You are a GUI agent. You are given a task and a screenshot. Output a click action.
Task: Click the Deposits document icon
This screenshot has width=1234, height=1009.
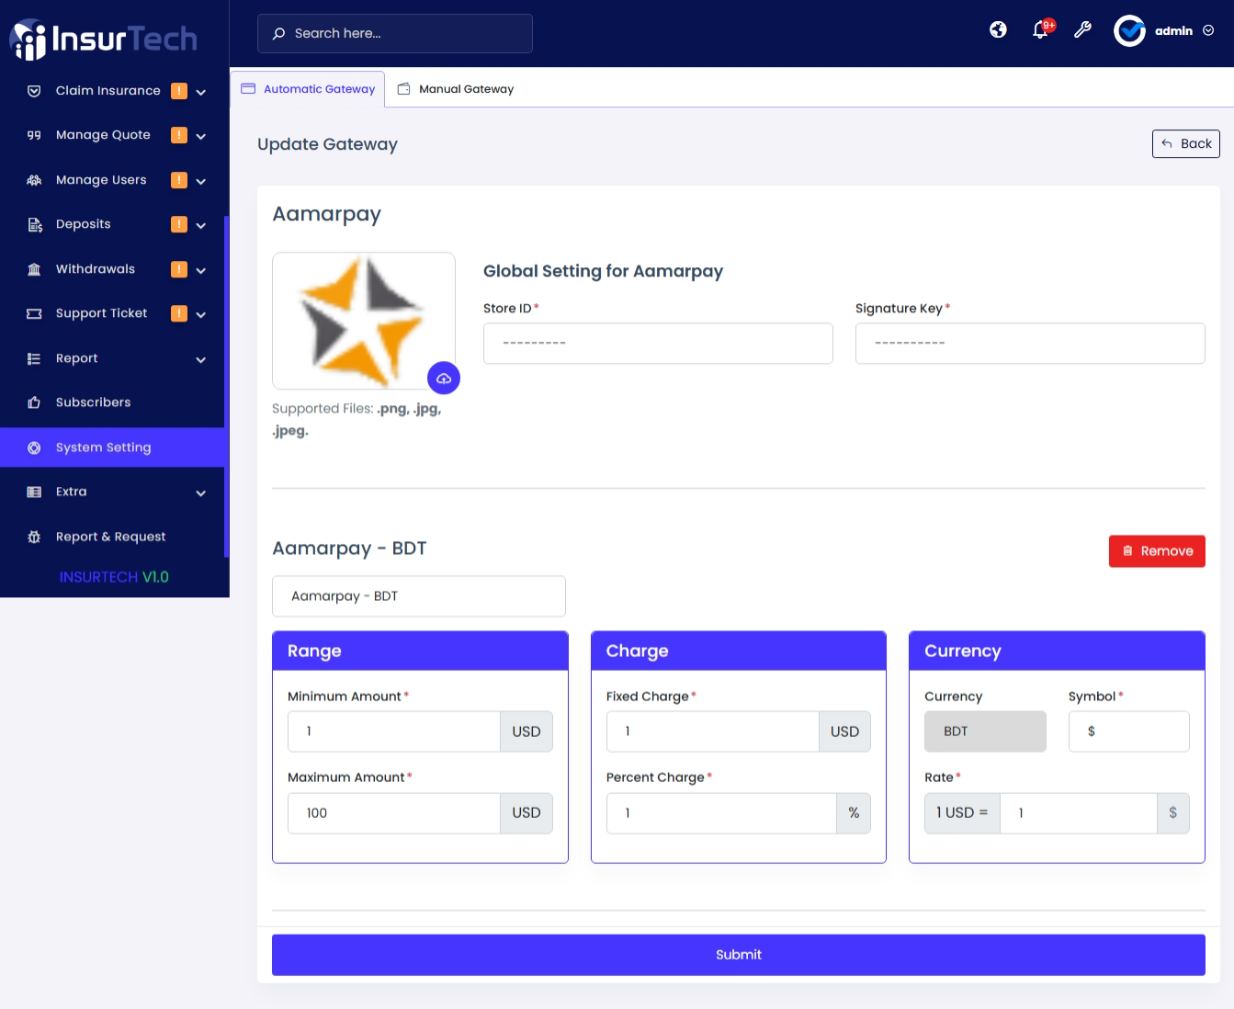[x=34, y=225]
